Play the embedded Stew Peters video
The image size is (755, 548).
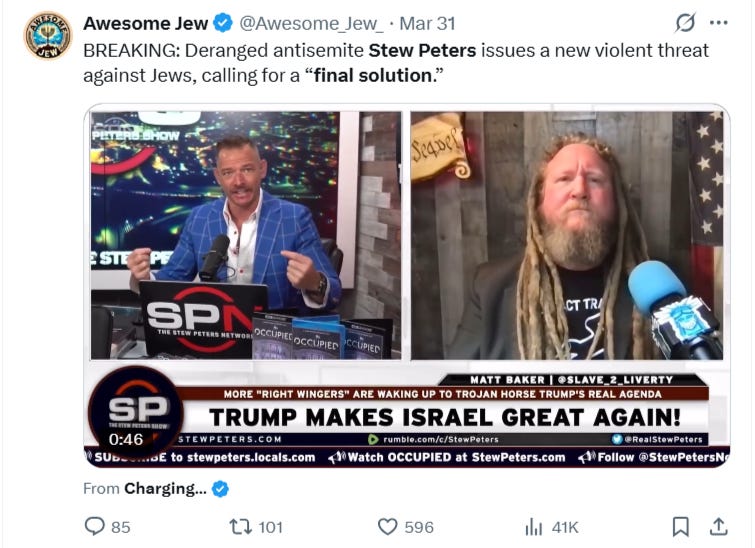tap(407, 285)
